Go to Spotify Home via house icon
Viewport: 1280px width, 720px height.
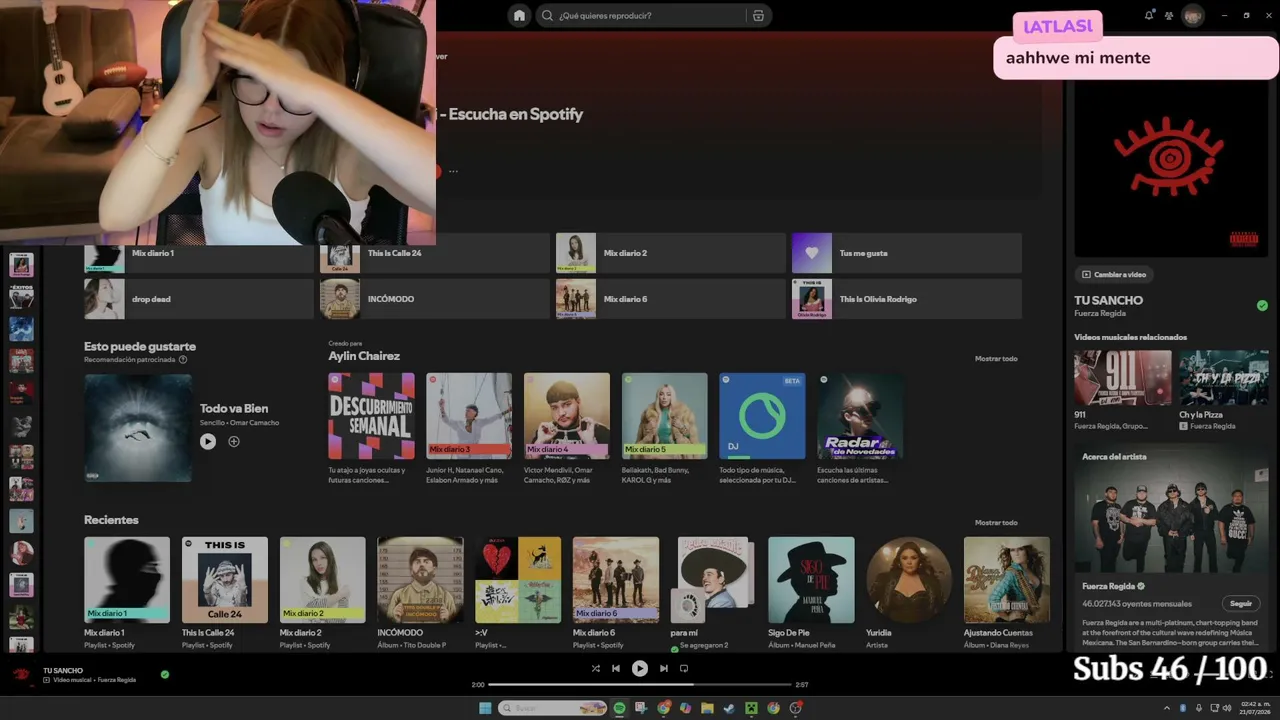519,15
